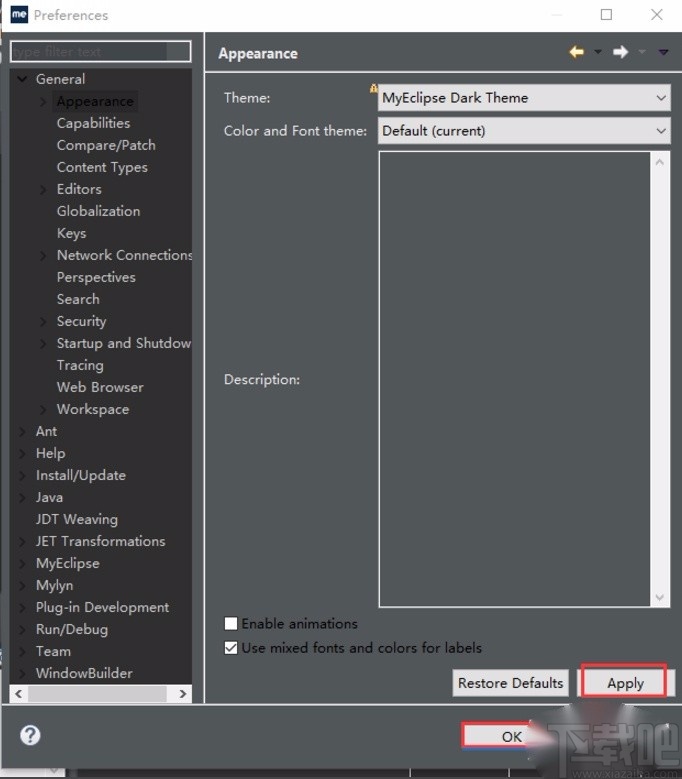Select Globalization in the tree

tap(98, 211)
